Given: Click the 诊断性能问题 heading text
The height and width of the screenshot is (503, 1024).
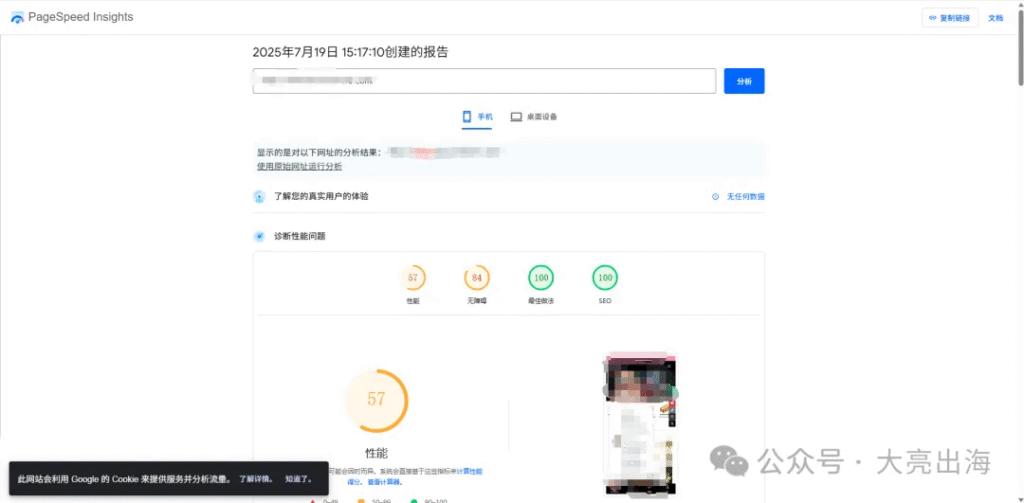Looking at the screenshot, I should [x=300, y=236].
